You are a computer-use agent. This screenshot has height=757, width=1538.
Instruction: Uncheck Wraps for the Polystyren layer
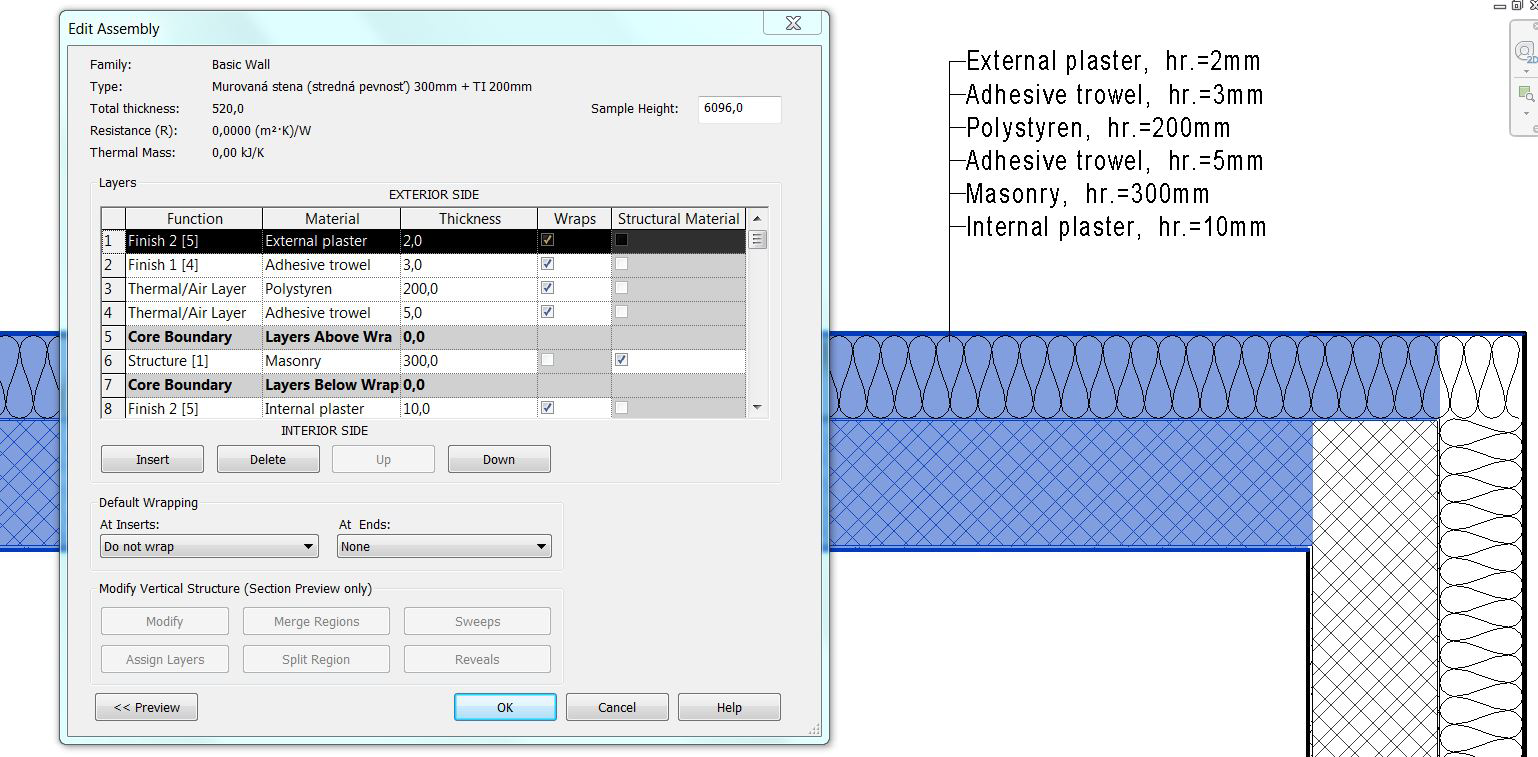[x=547, y=287]
